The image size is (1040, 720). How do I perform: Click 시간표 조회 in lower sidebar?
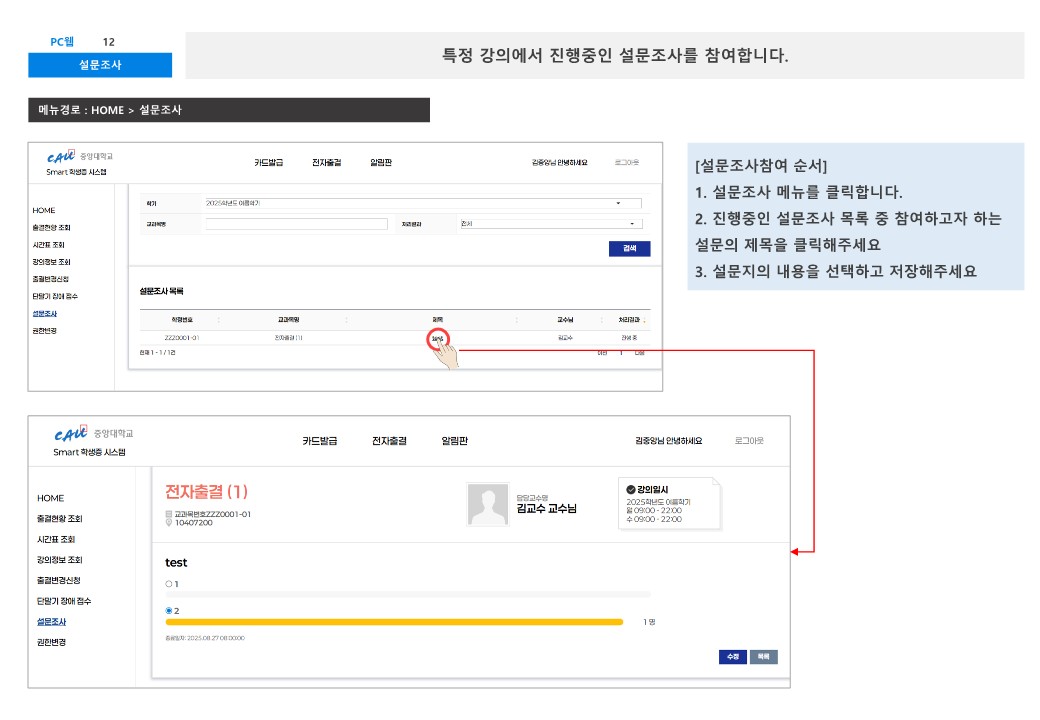pyautogui.click(x=56, y=539)
